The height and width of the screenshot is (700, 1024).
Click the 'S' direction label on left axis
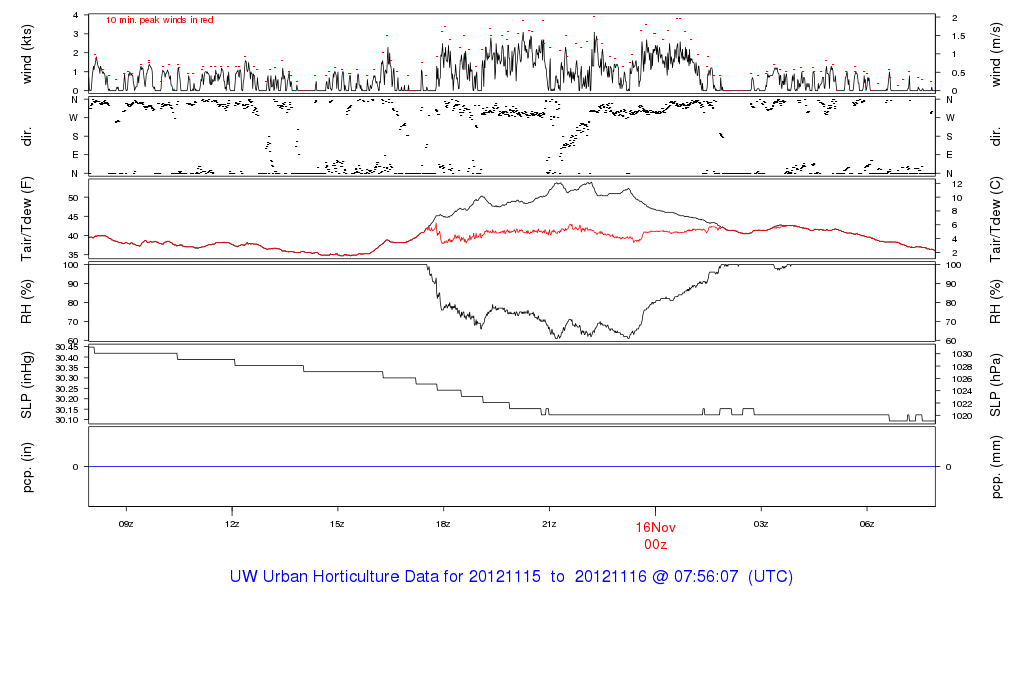click(x=75, y=136)
